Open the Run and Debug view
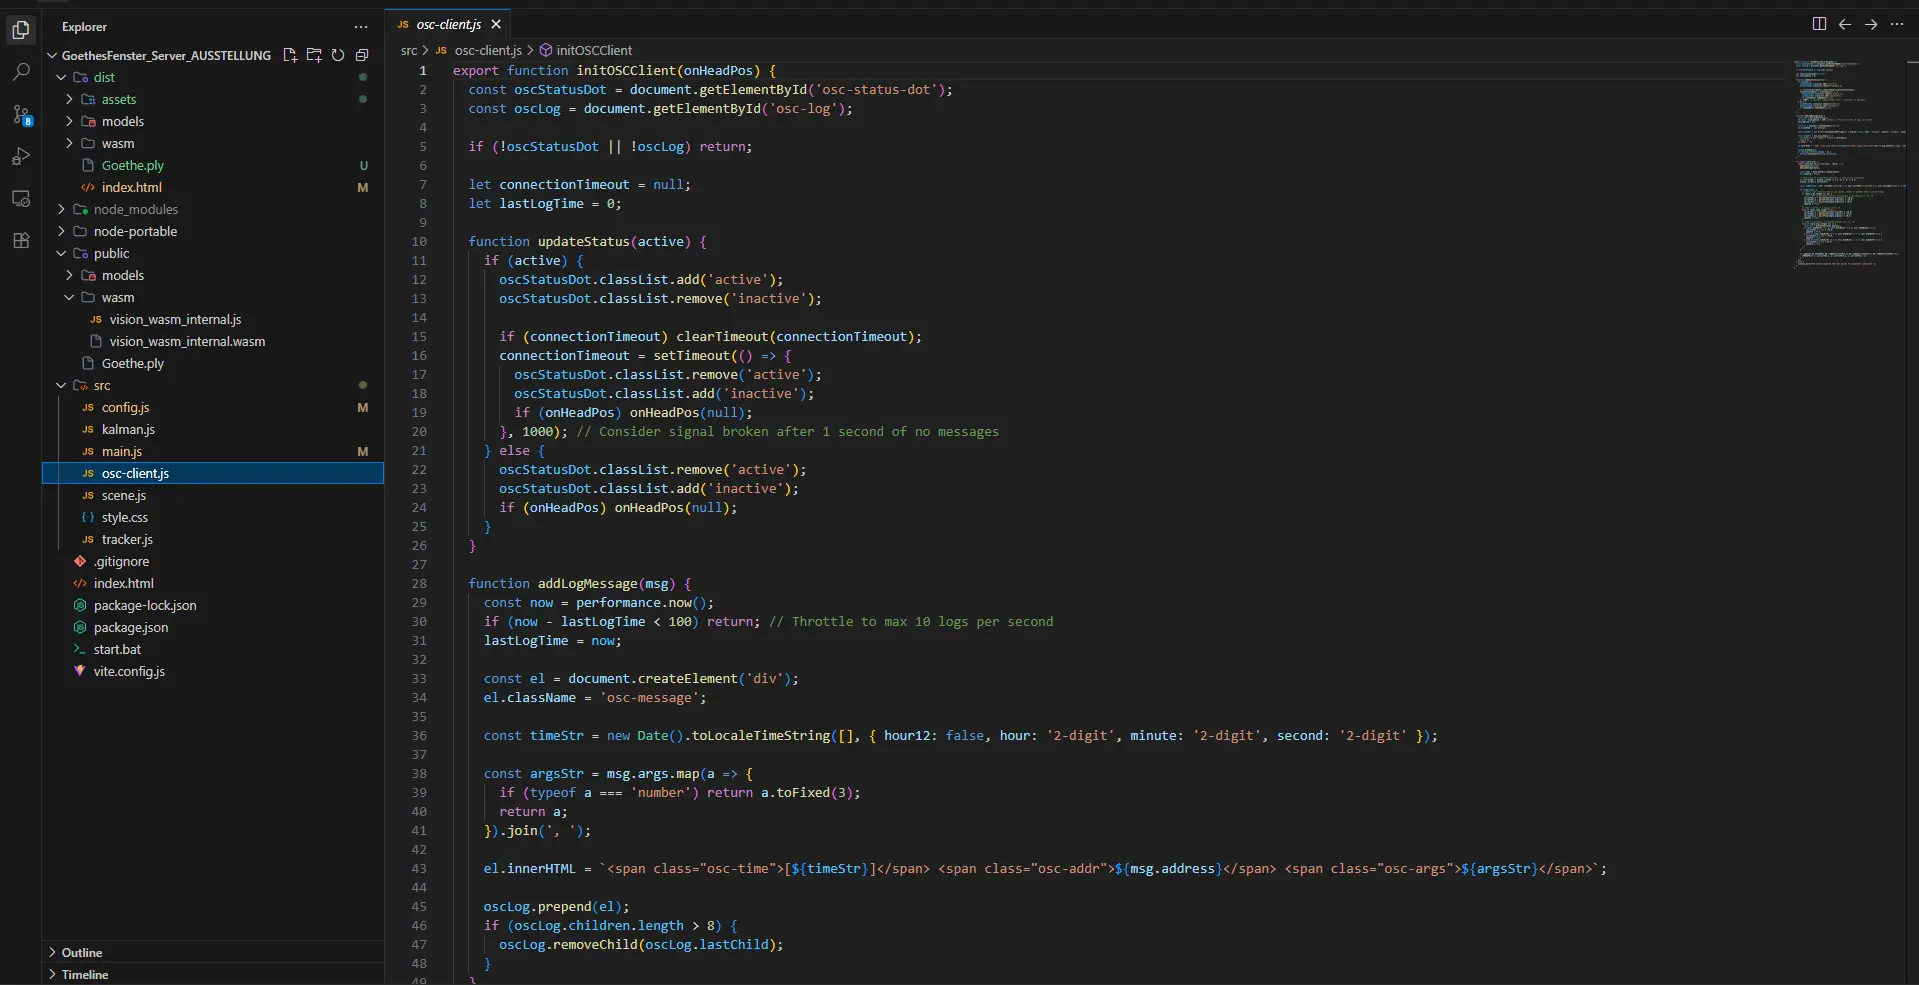 (x=21, y=157)
